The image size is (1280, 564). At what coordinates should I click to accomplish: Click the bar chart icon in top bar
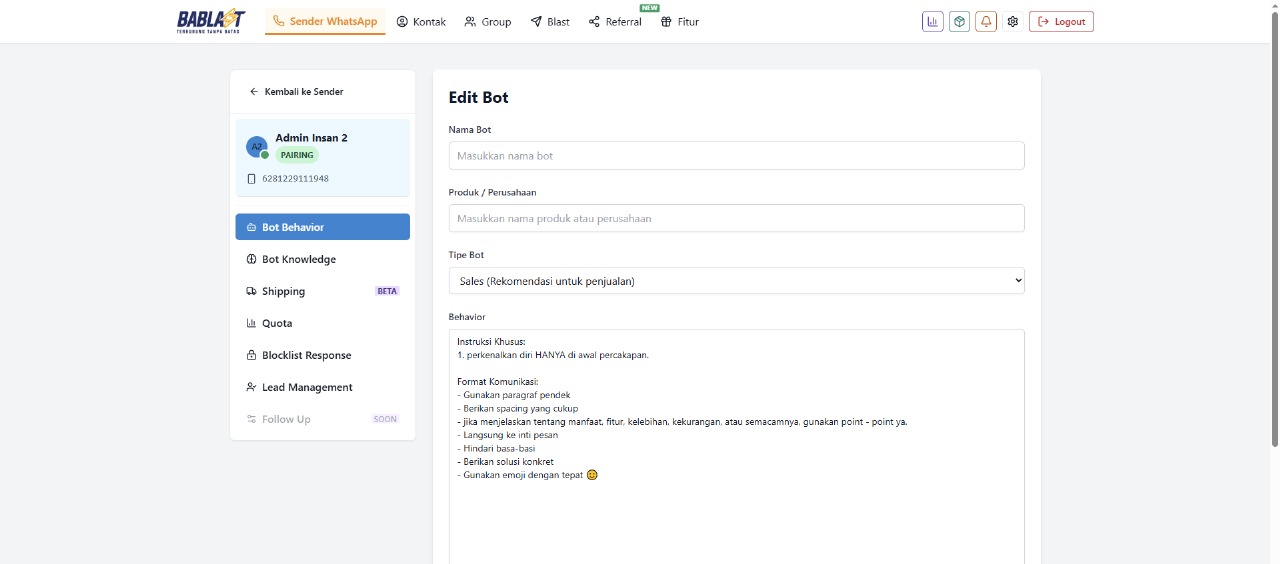(932, 21)
